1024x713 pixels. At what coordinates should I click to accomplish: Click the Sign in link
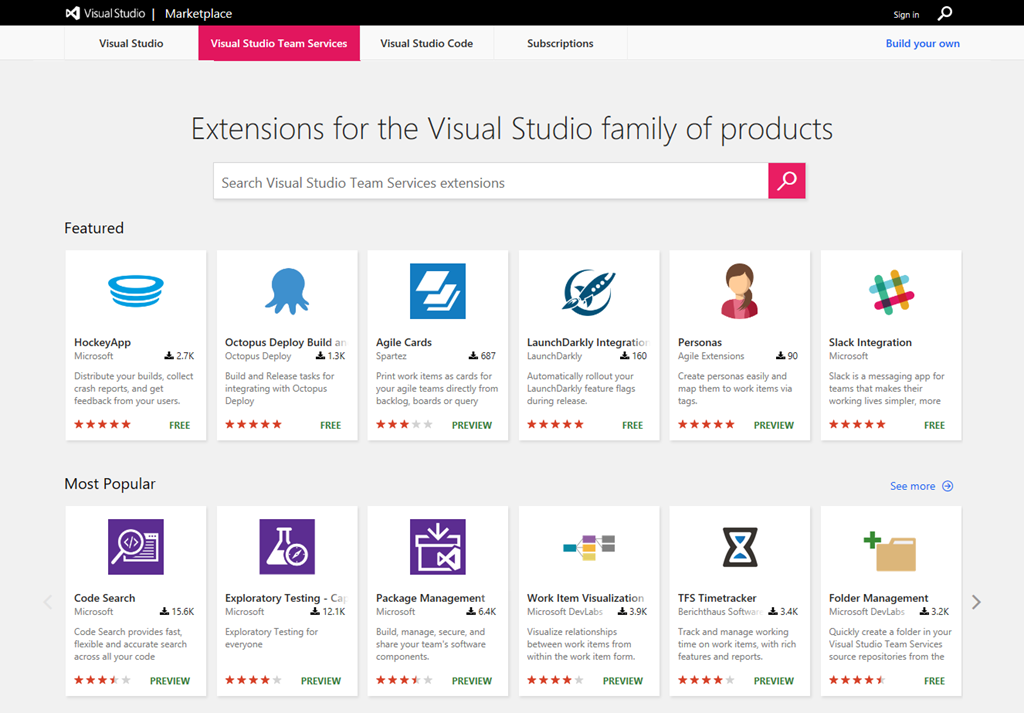[906, 14]
